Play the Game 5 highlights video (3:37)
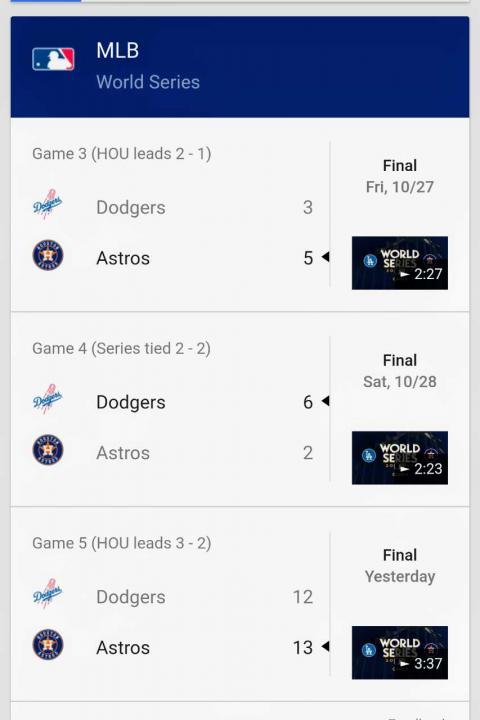Image resolution: width=480 pixels, height=720 pixels. [400, 652]
